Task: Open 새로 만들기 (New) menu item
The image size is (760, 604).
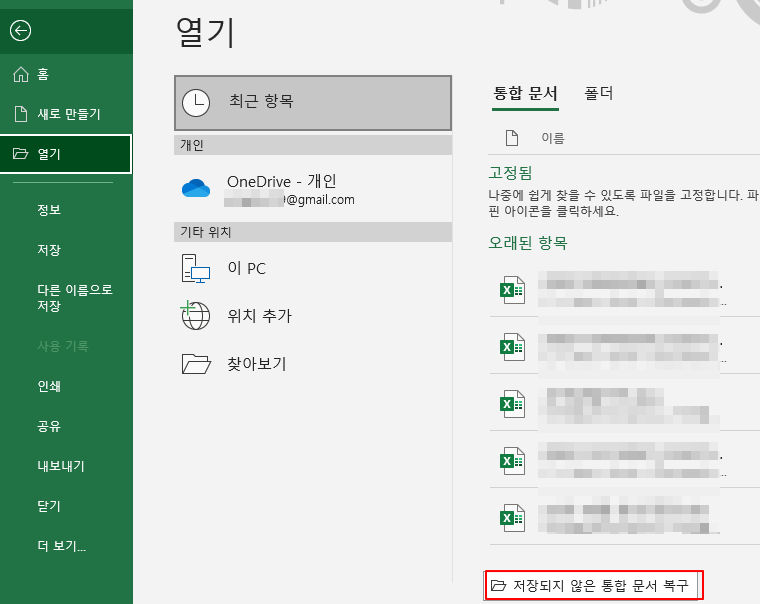Action: pyautogui.click(x=66, y=114)
